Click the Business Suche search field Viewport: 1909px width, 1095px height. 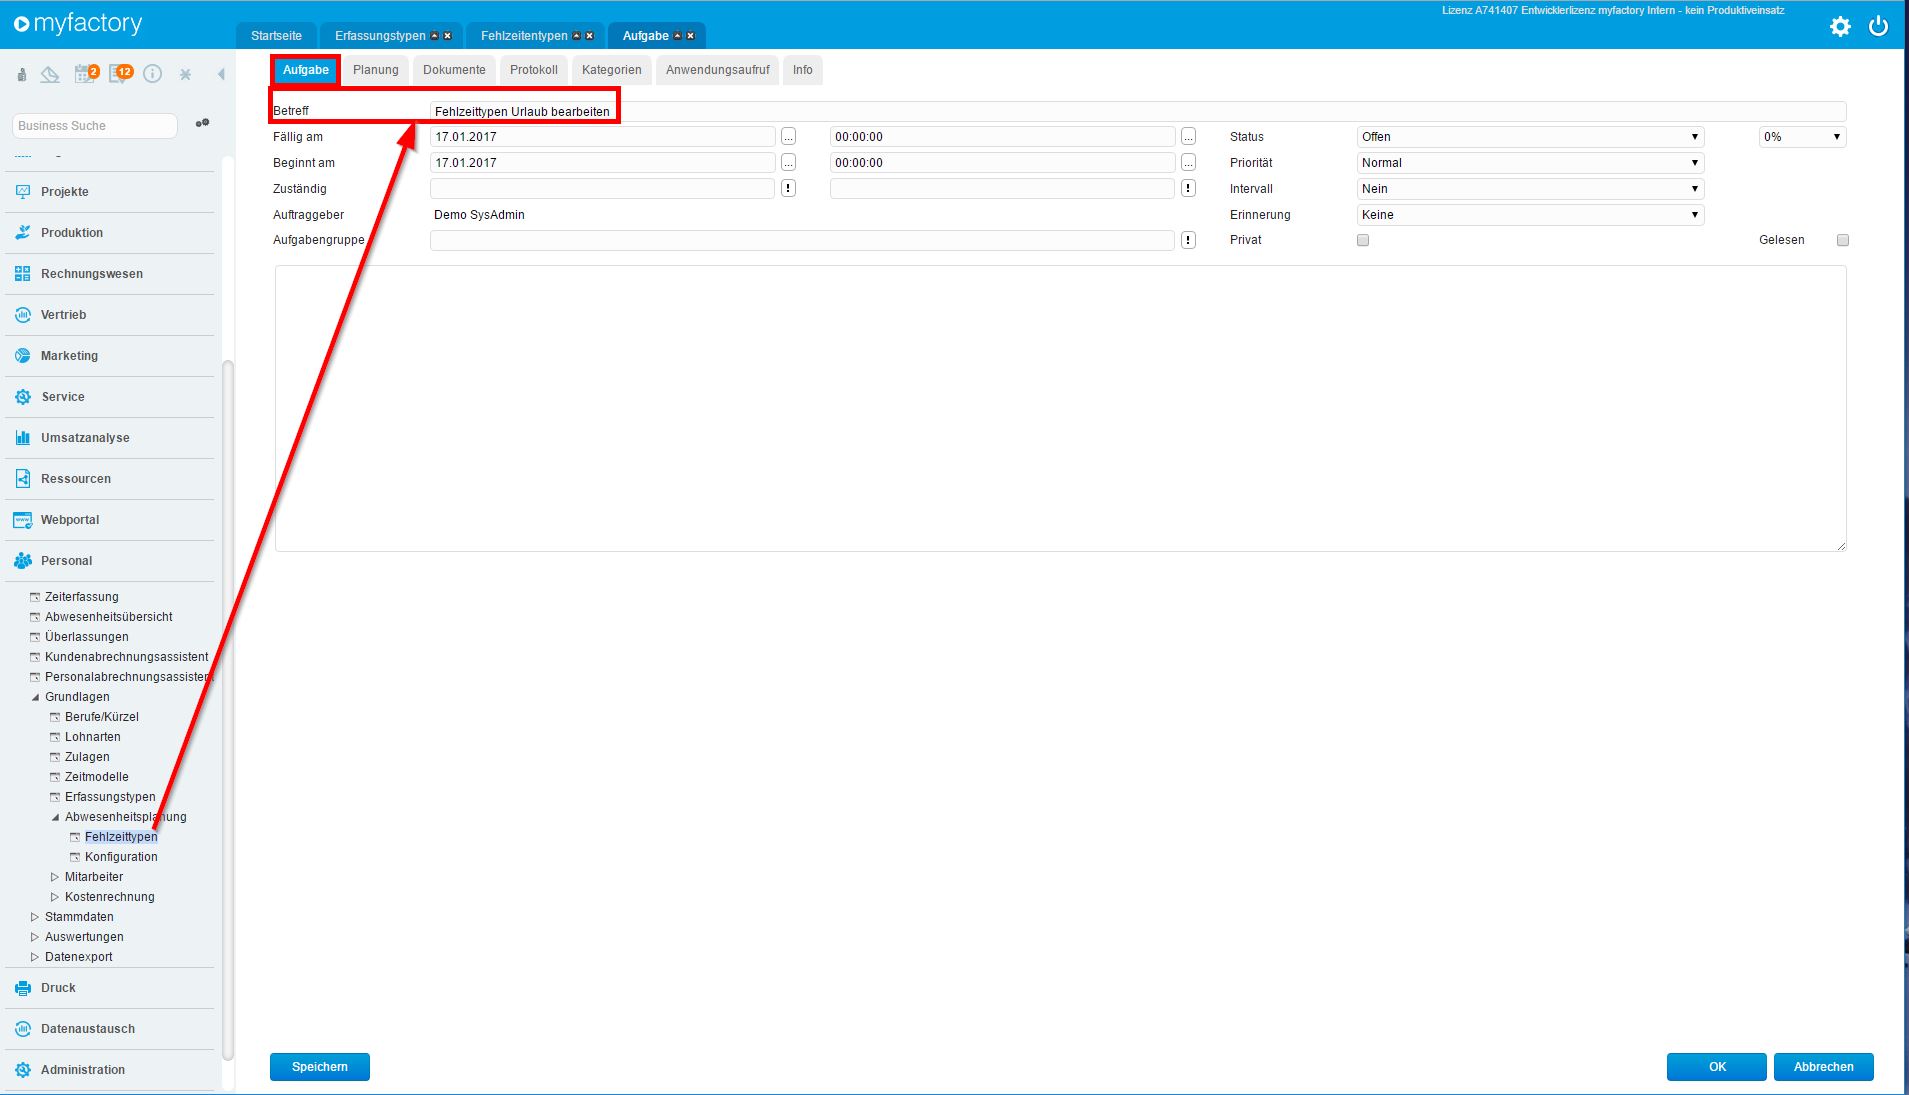(95, 126)
